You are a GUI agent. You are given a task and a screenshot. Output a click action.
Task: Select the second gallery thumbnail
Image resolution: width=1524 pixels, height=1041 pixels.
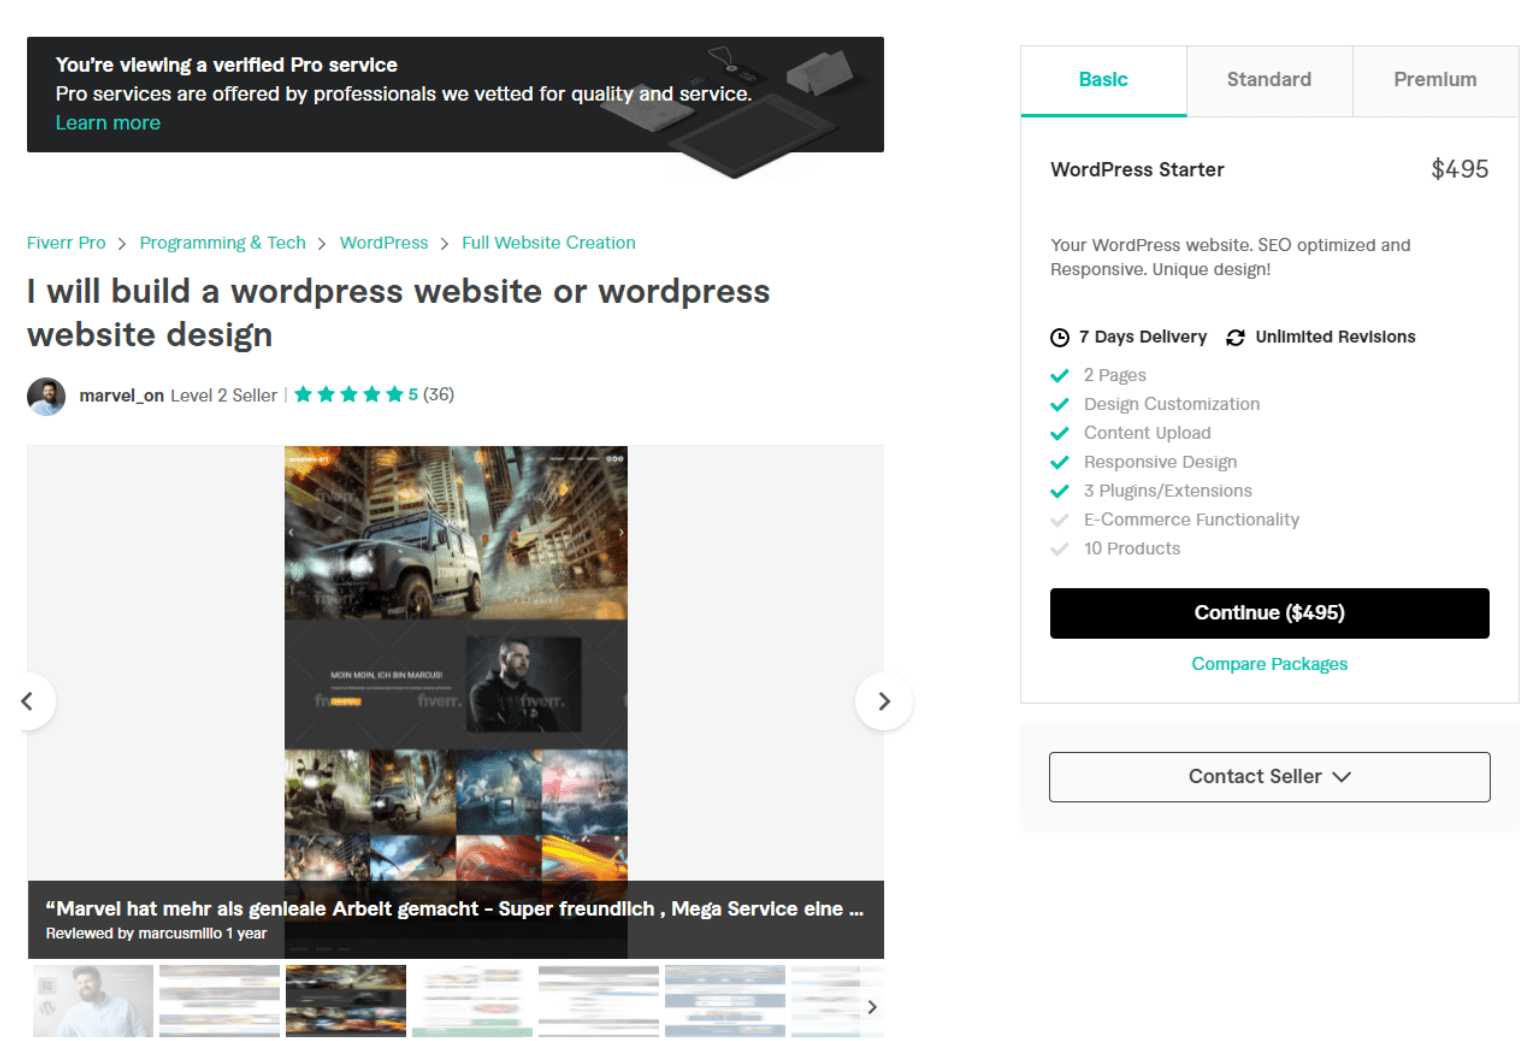220,1001
